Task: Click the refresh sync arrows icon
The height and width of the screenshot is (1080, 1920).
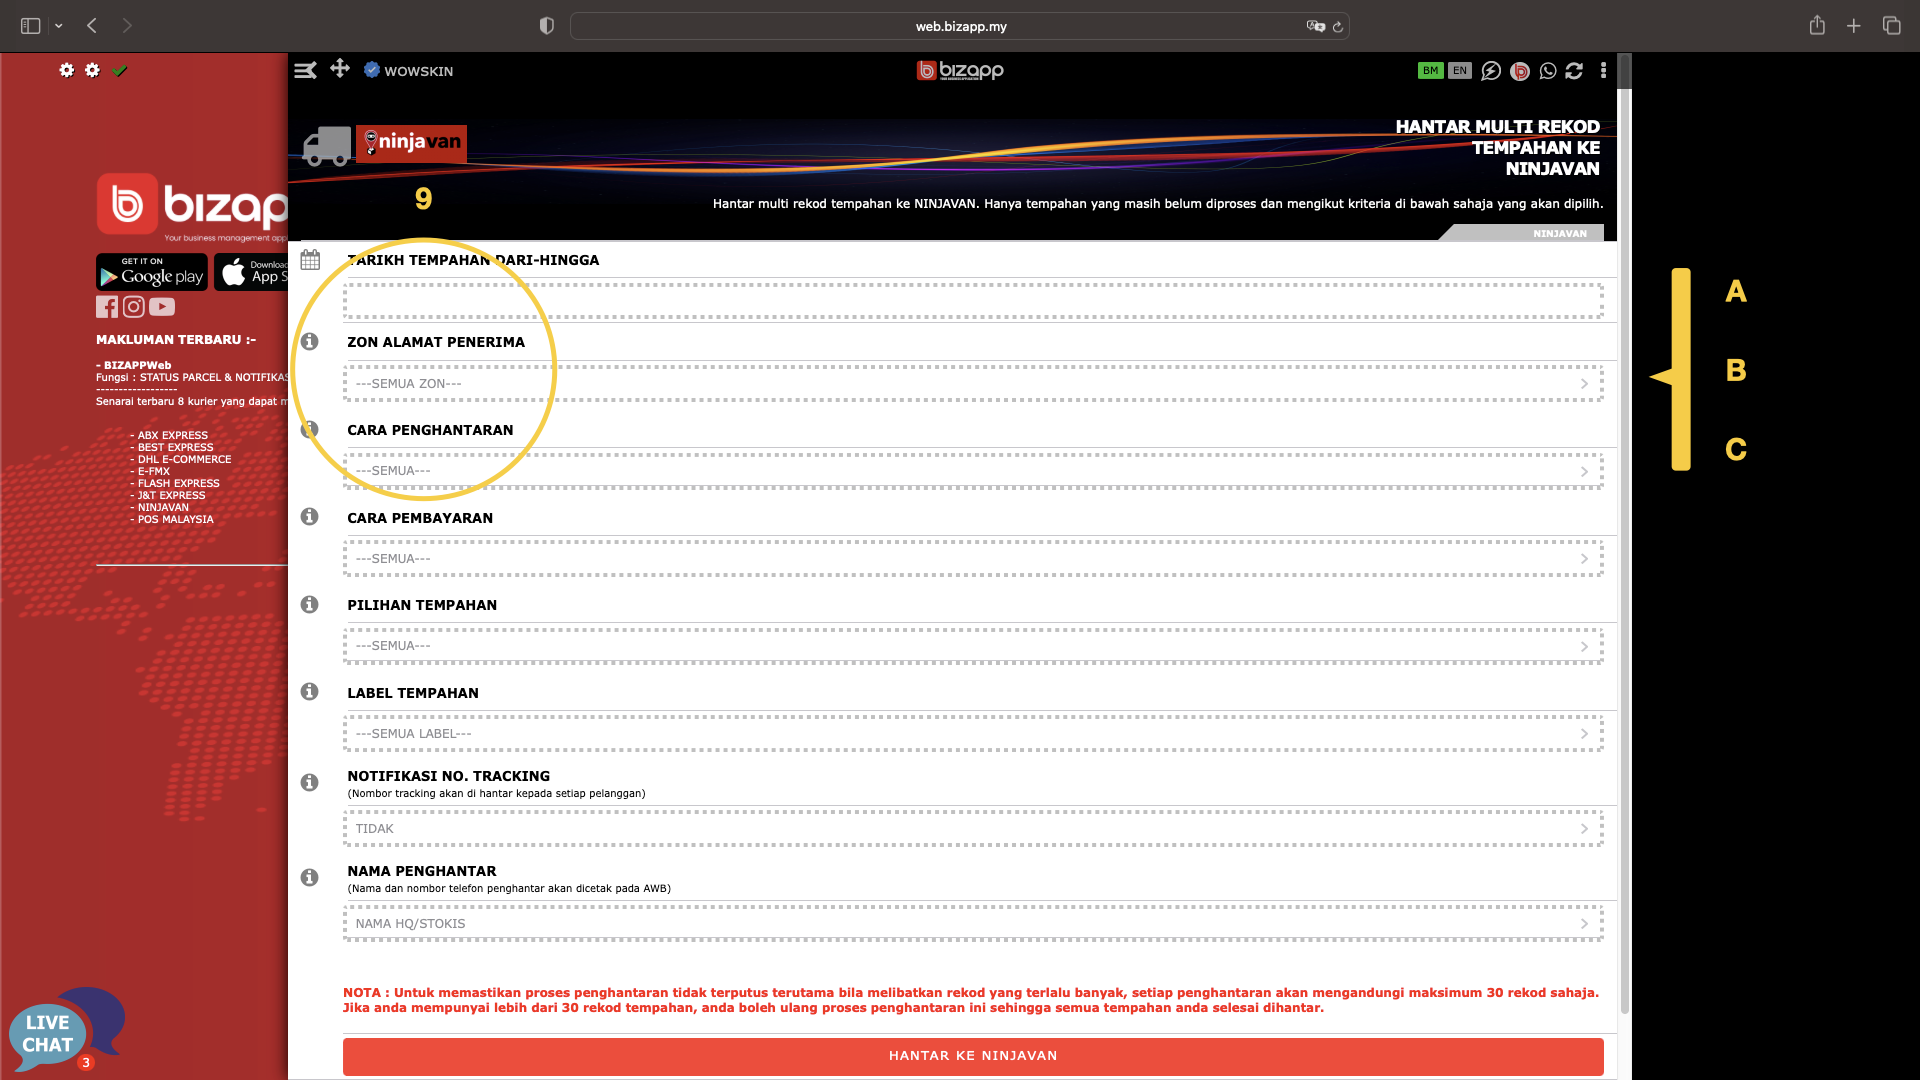Action: point(1574,71)
